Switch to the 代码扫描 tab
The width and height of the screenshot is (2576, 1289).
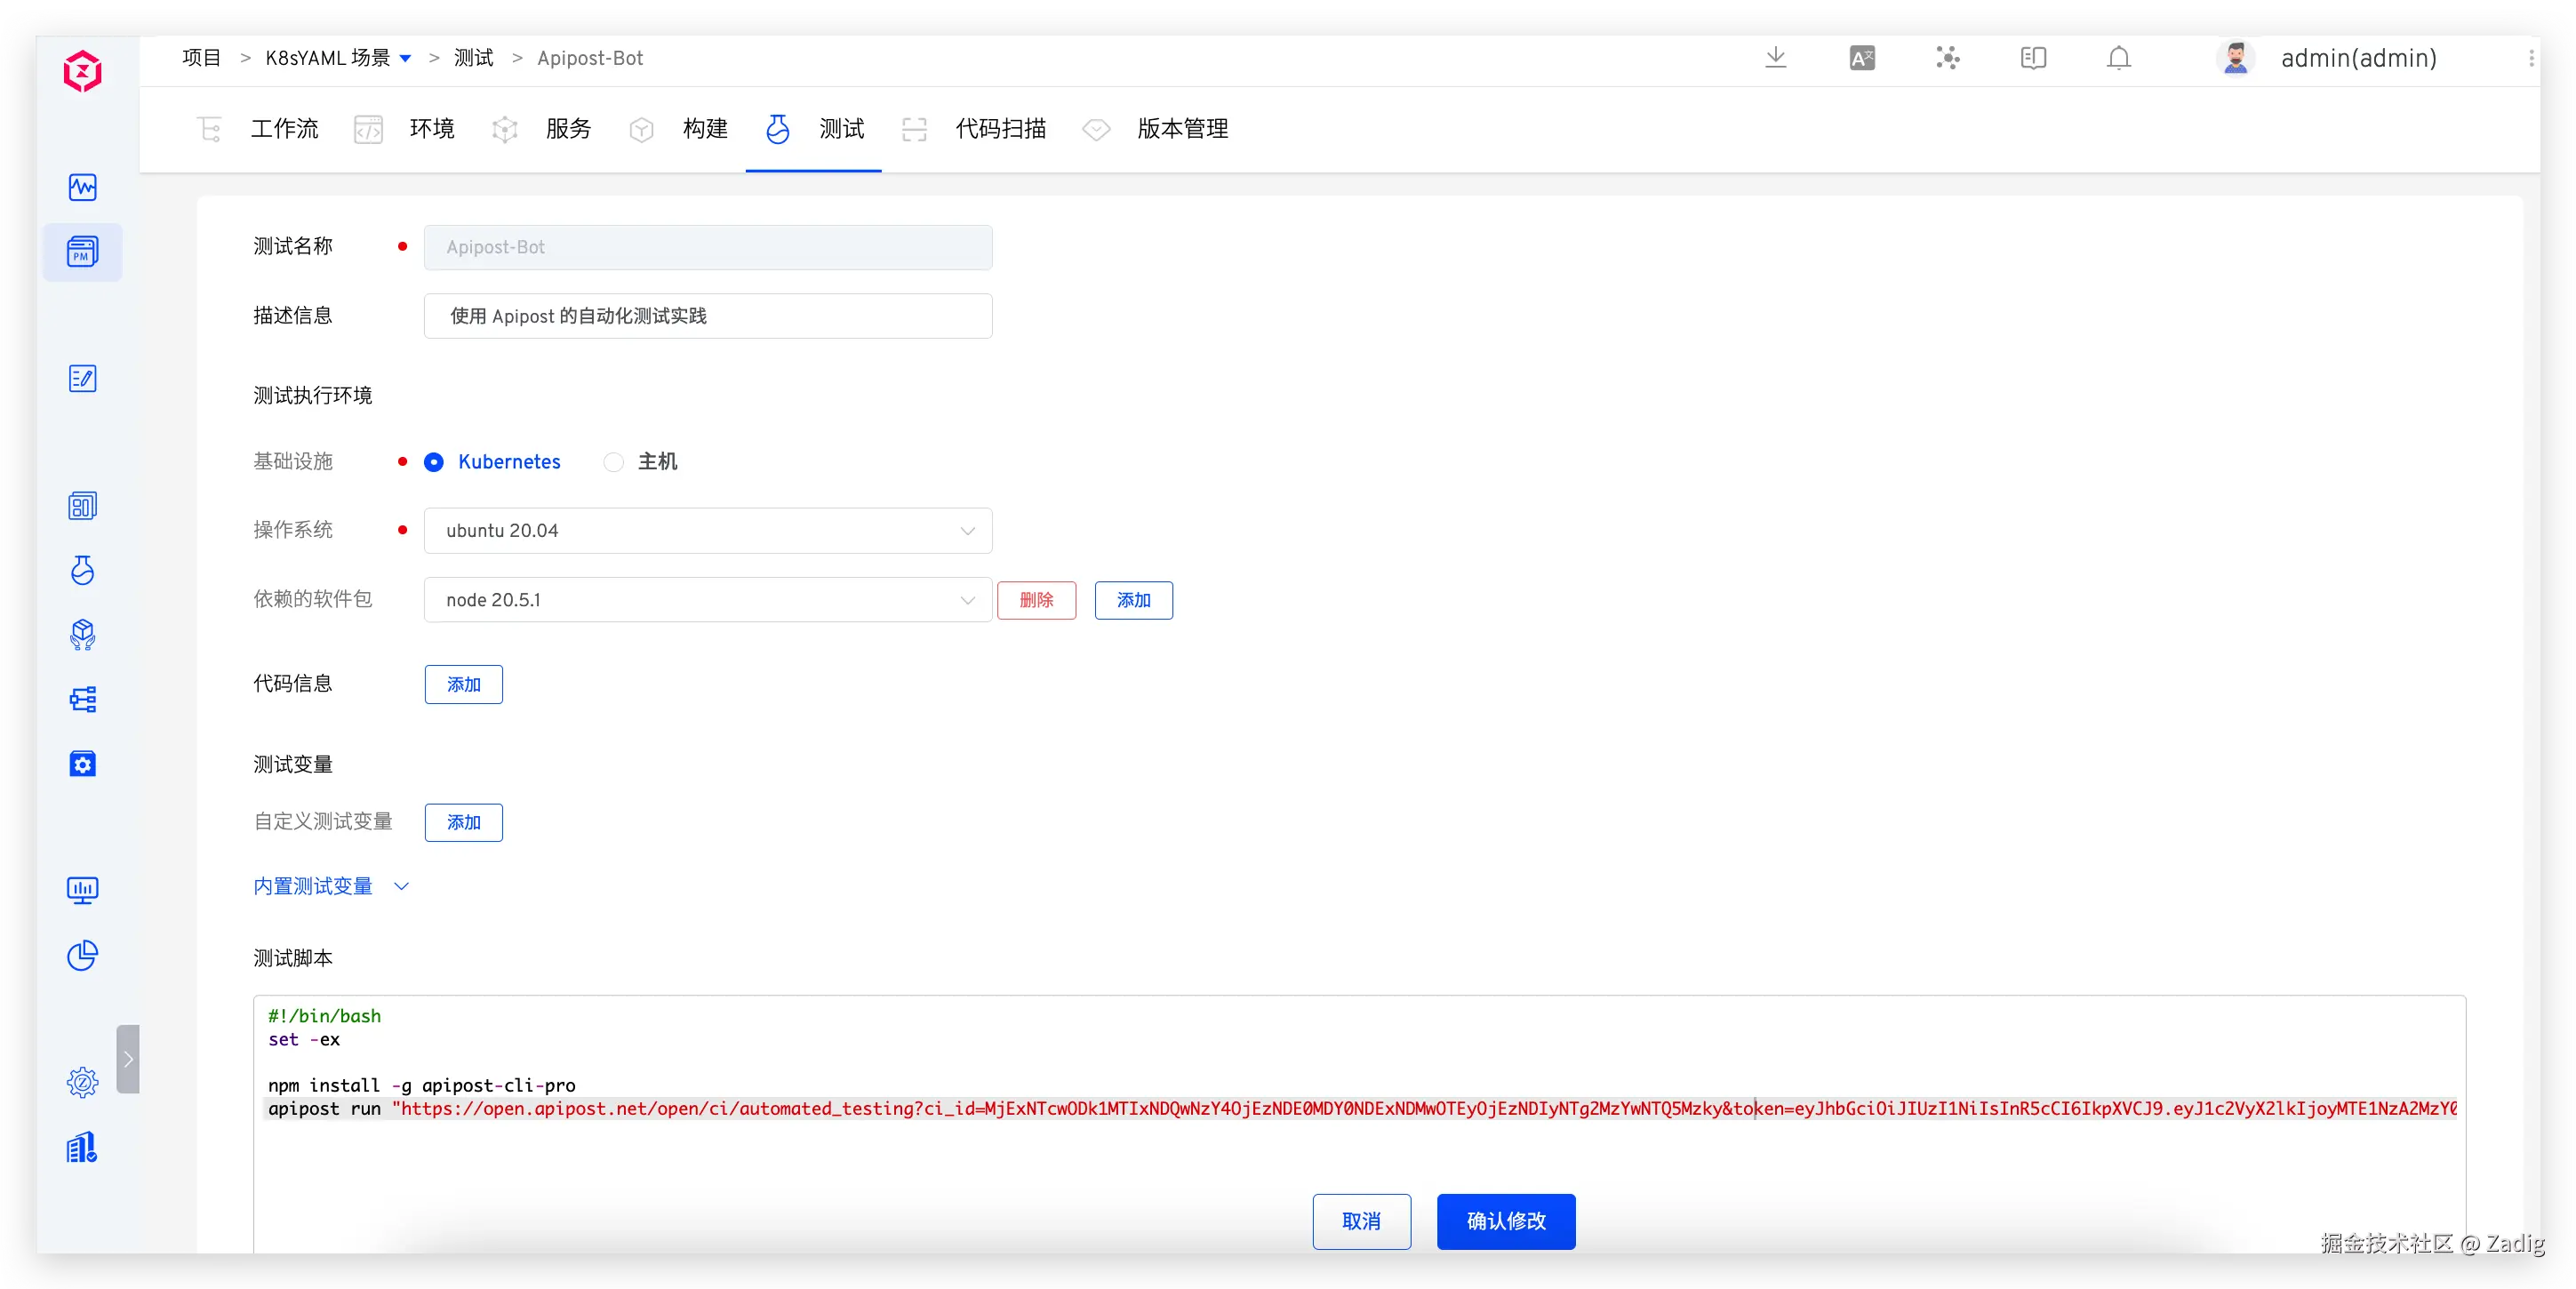(999, 129)
